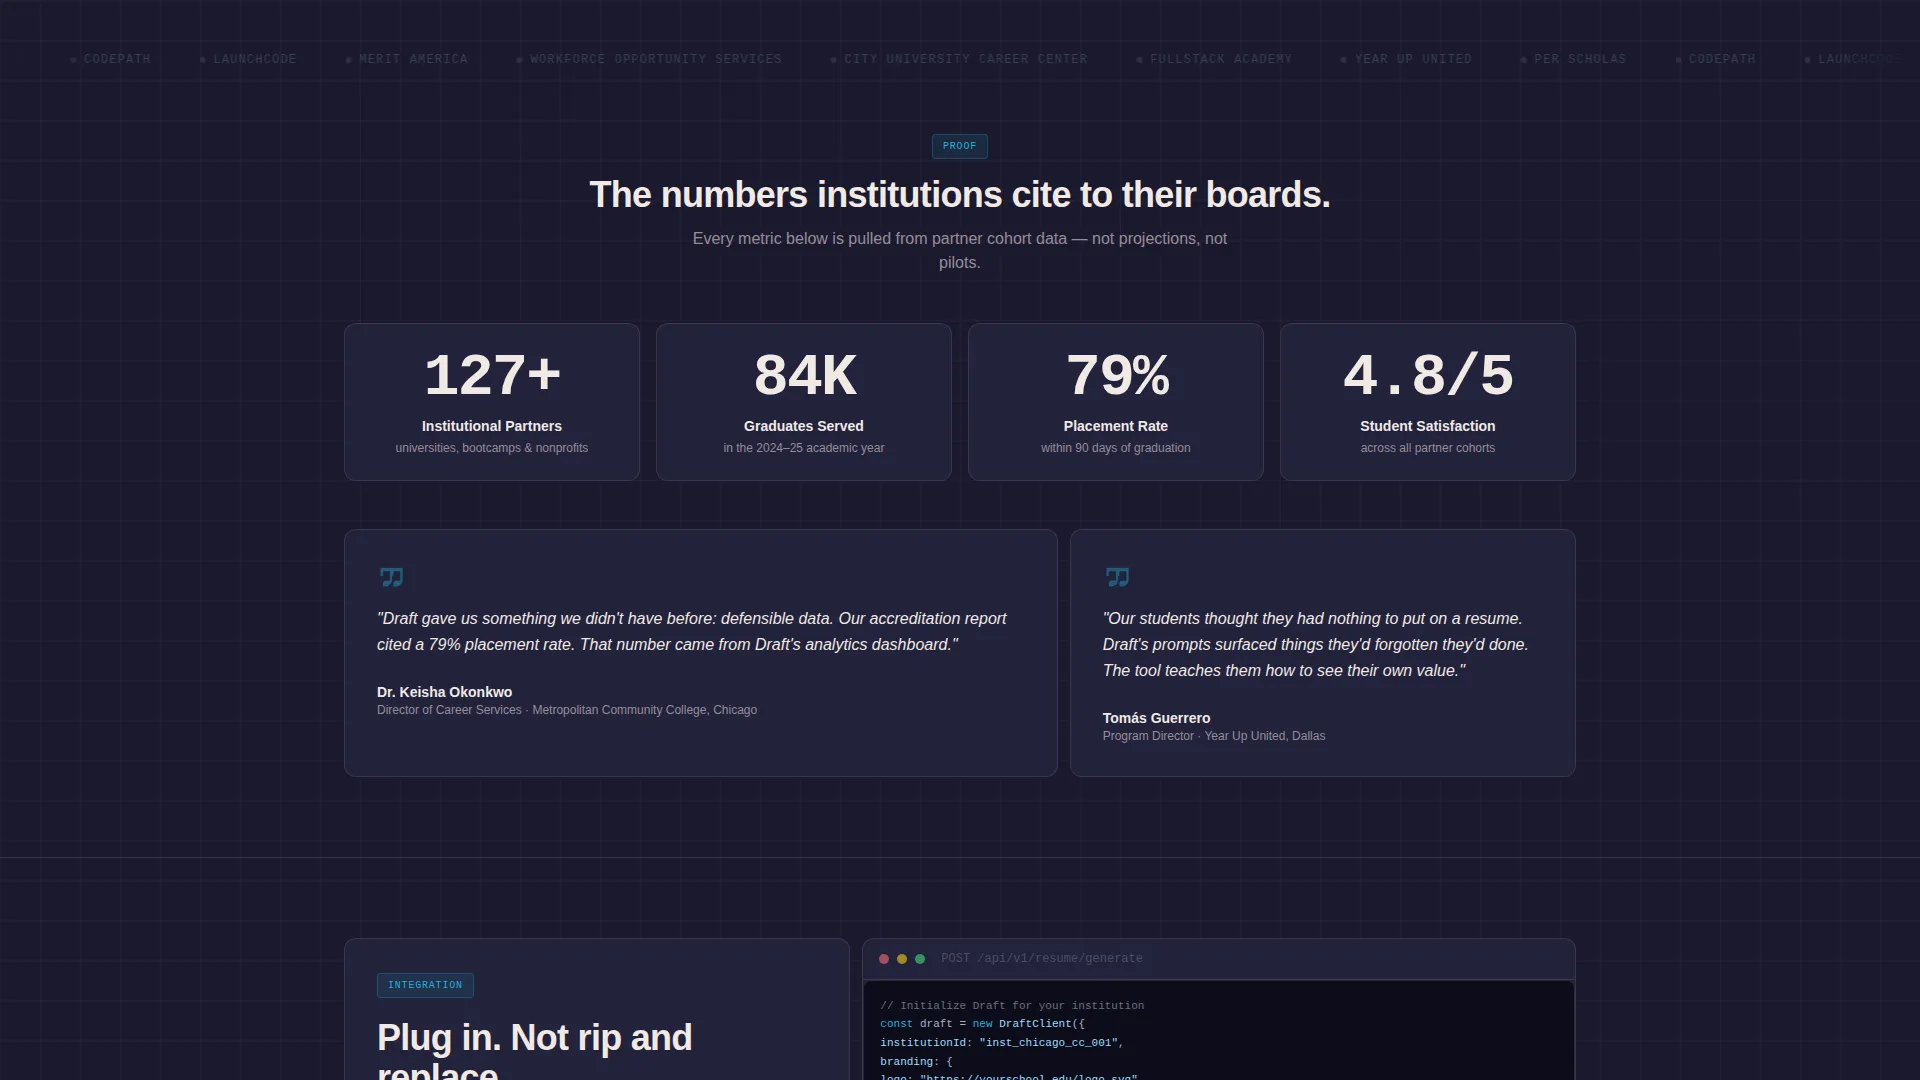Screen dimensions: 1920x1080
Task: Click the quote icon in Keisha Okonkwo's testimonial
Action: click(391, 577)
